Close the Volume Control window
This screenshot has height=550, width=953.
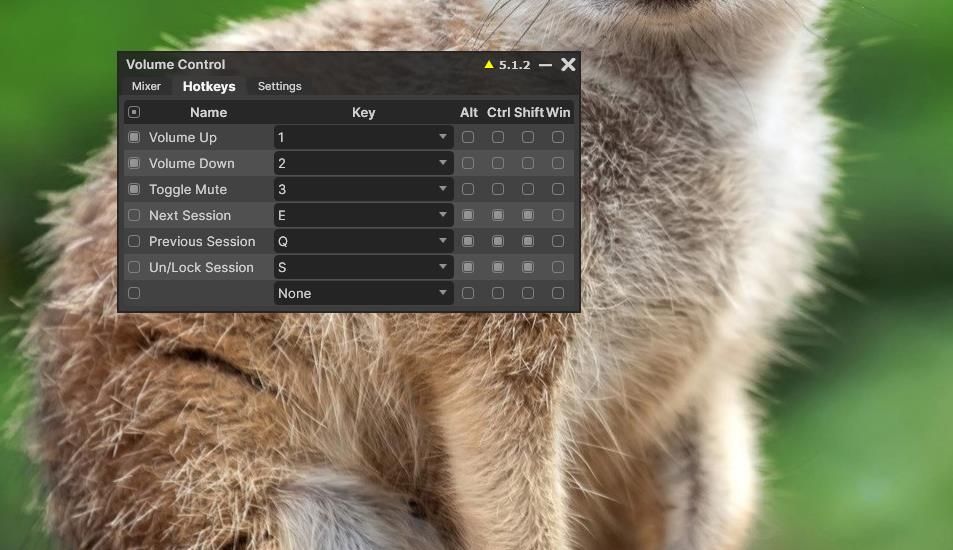point(568,65)
